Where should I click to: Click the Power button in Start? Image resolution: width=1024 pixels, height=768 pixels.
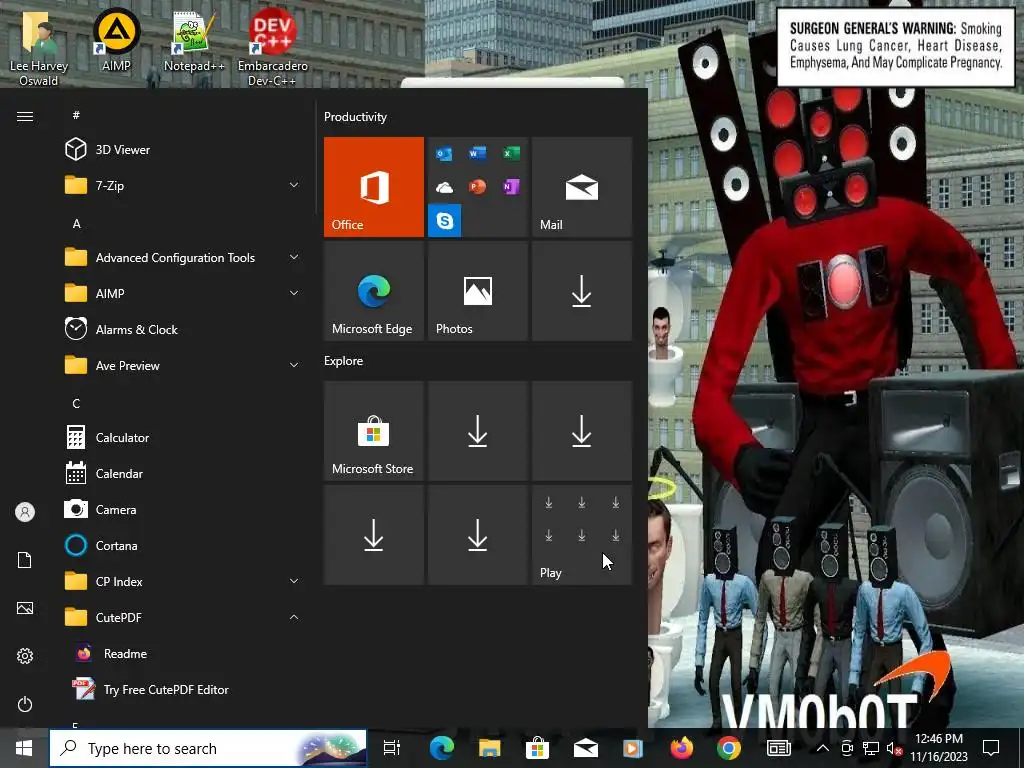25,704
